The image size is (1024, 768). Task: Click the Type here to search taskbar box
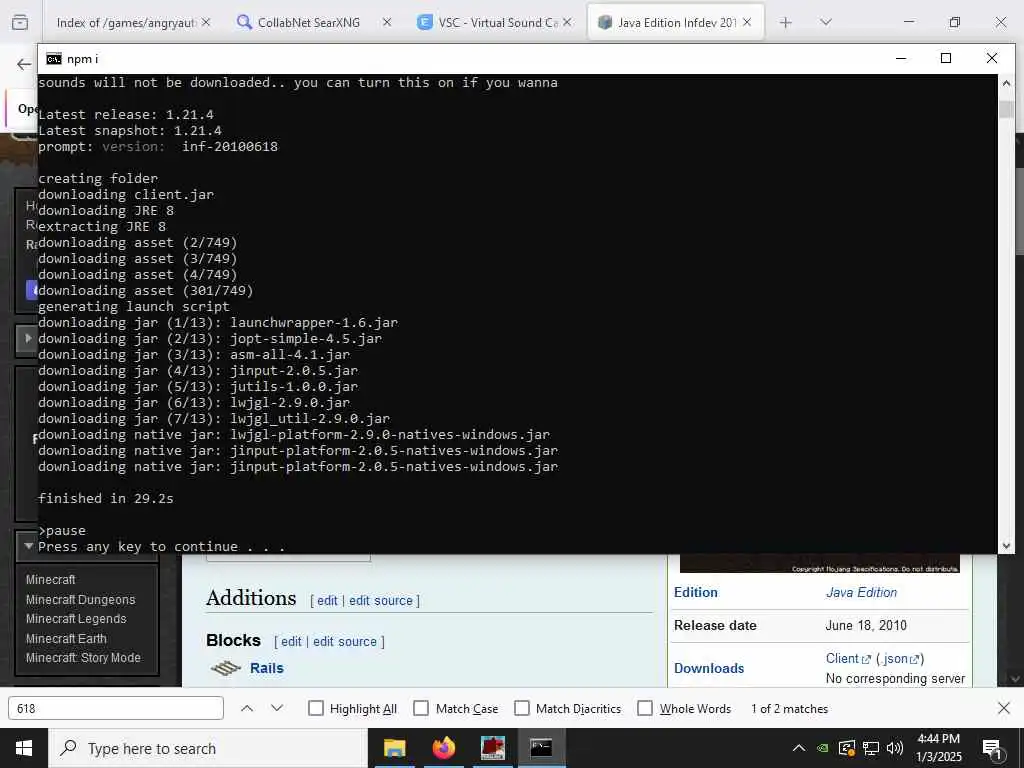[x=208, y=748]
